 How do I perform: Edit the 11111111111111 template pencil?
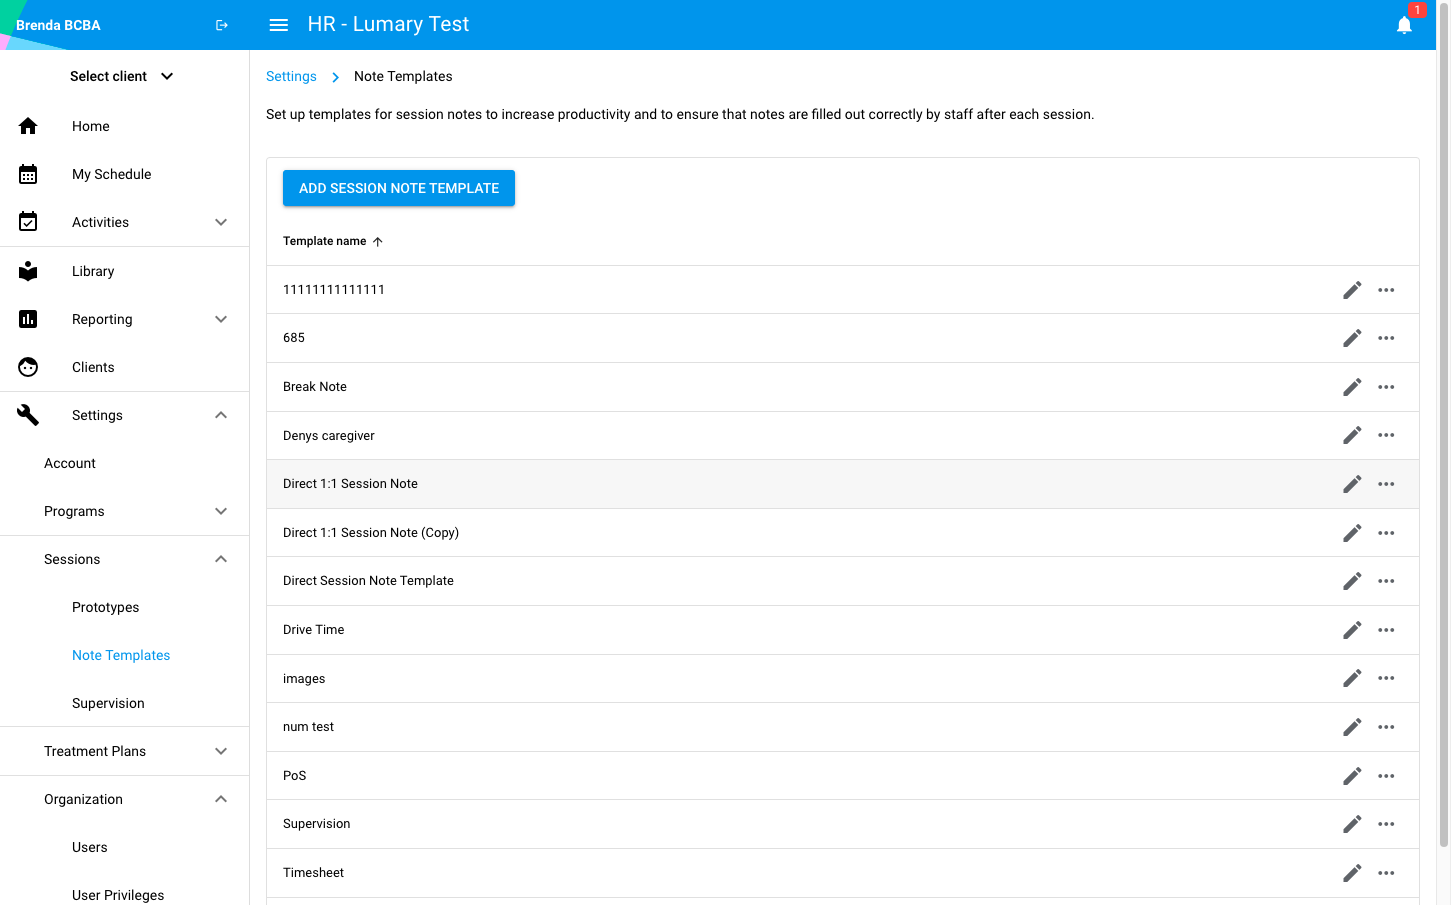point(1352,290)
